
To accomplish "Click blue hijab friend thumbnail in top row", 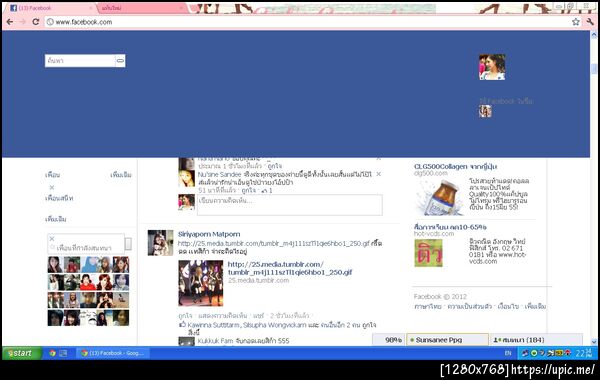I will point(88,264).
